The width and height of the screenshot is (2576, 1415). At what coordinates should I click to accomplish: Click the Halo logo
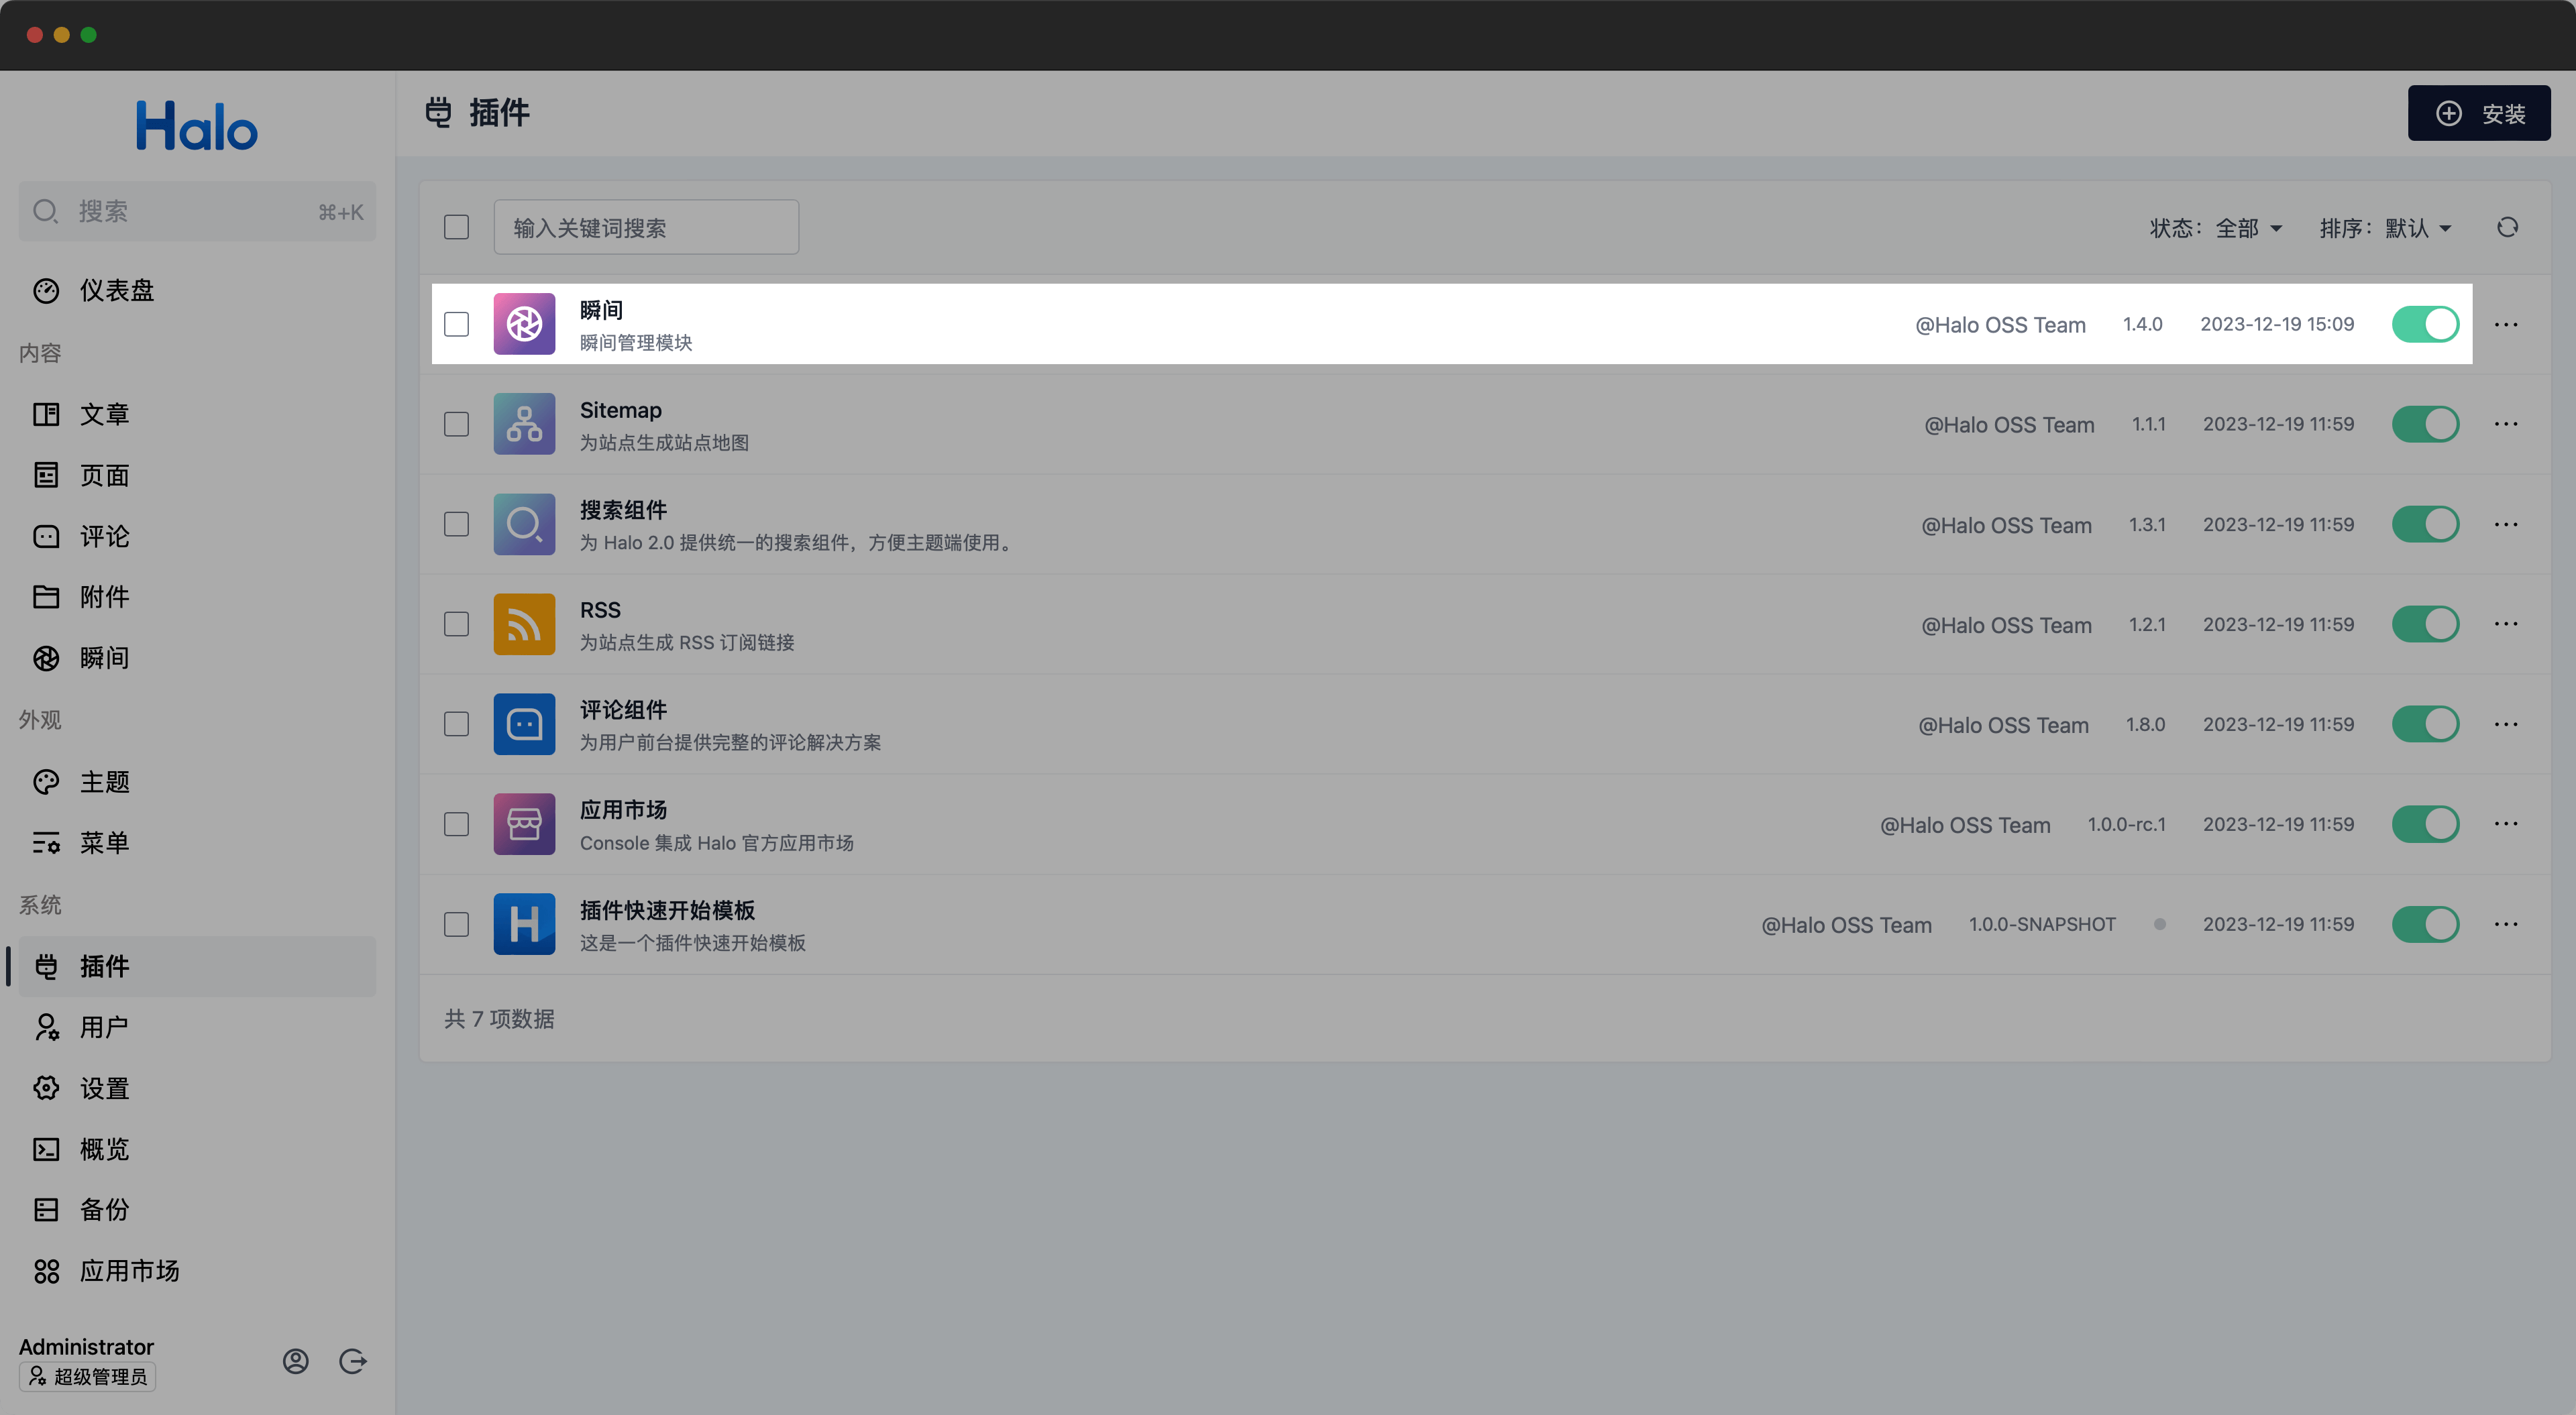[197, 126]
